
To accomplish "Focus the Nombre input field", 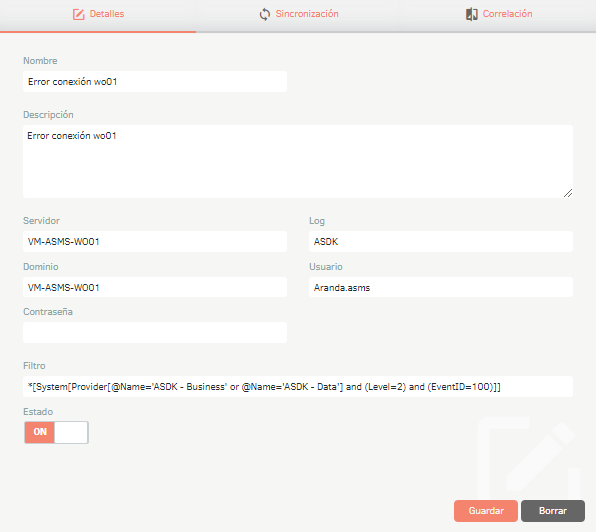I will 155,81.
